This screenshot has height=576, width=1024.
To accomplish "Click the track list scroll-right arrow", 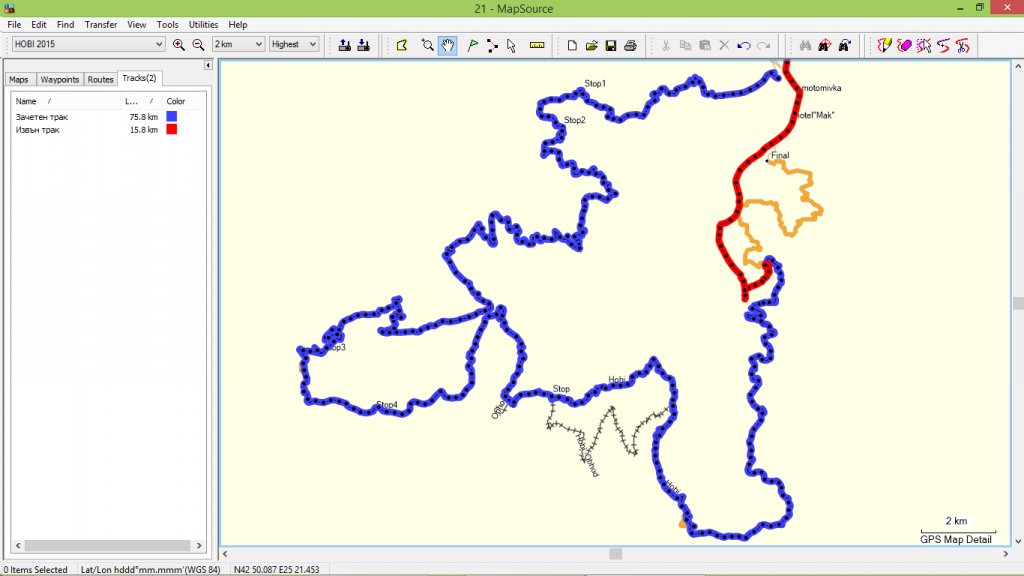I will click(199, 545).
